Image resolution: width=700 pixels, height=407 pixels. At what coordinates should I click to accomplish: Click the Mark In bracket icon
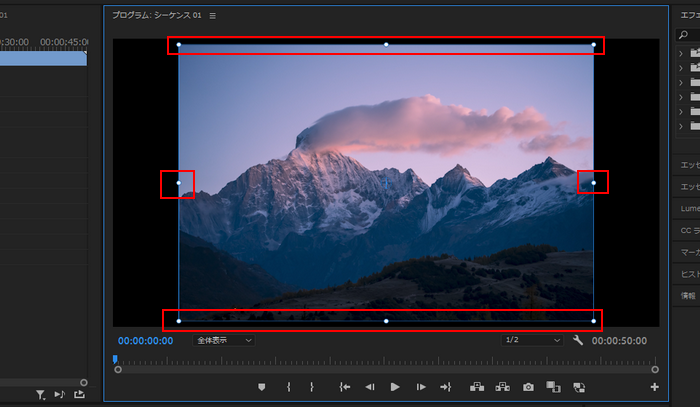pyautogui.click(x=288, y=386)
